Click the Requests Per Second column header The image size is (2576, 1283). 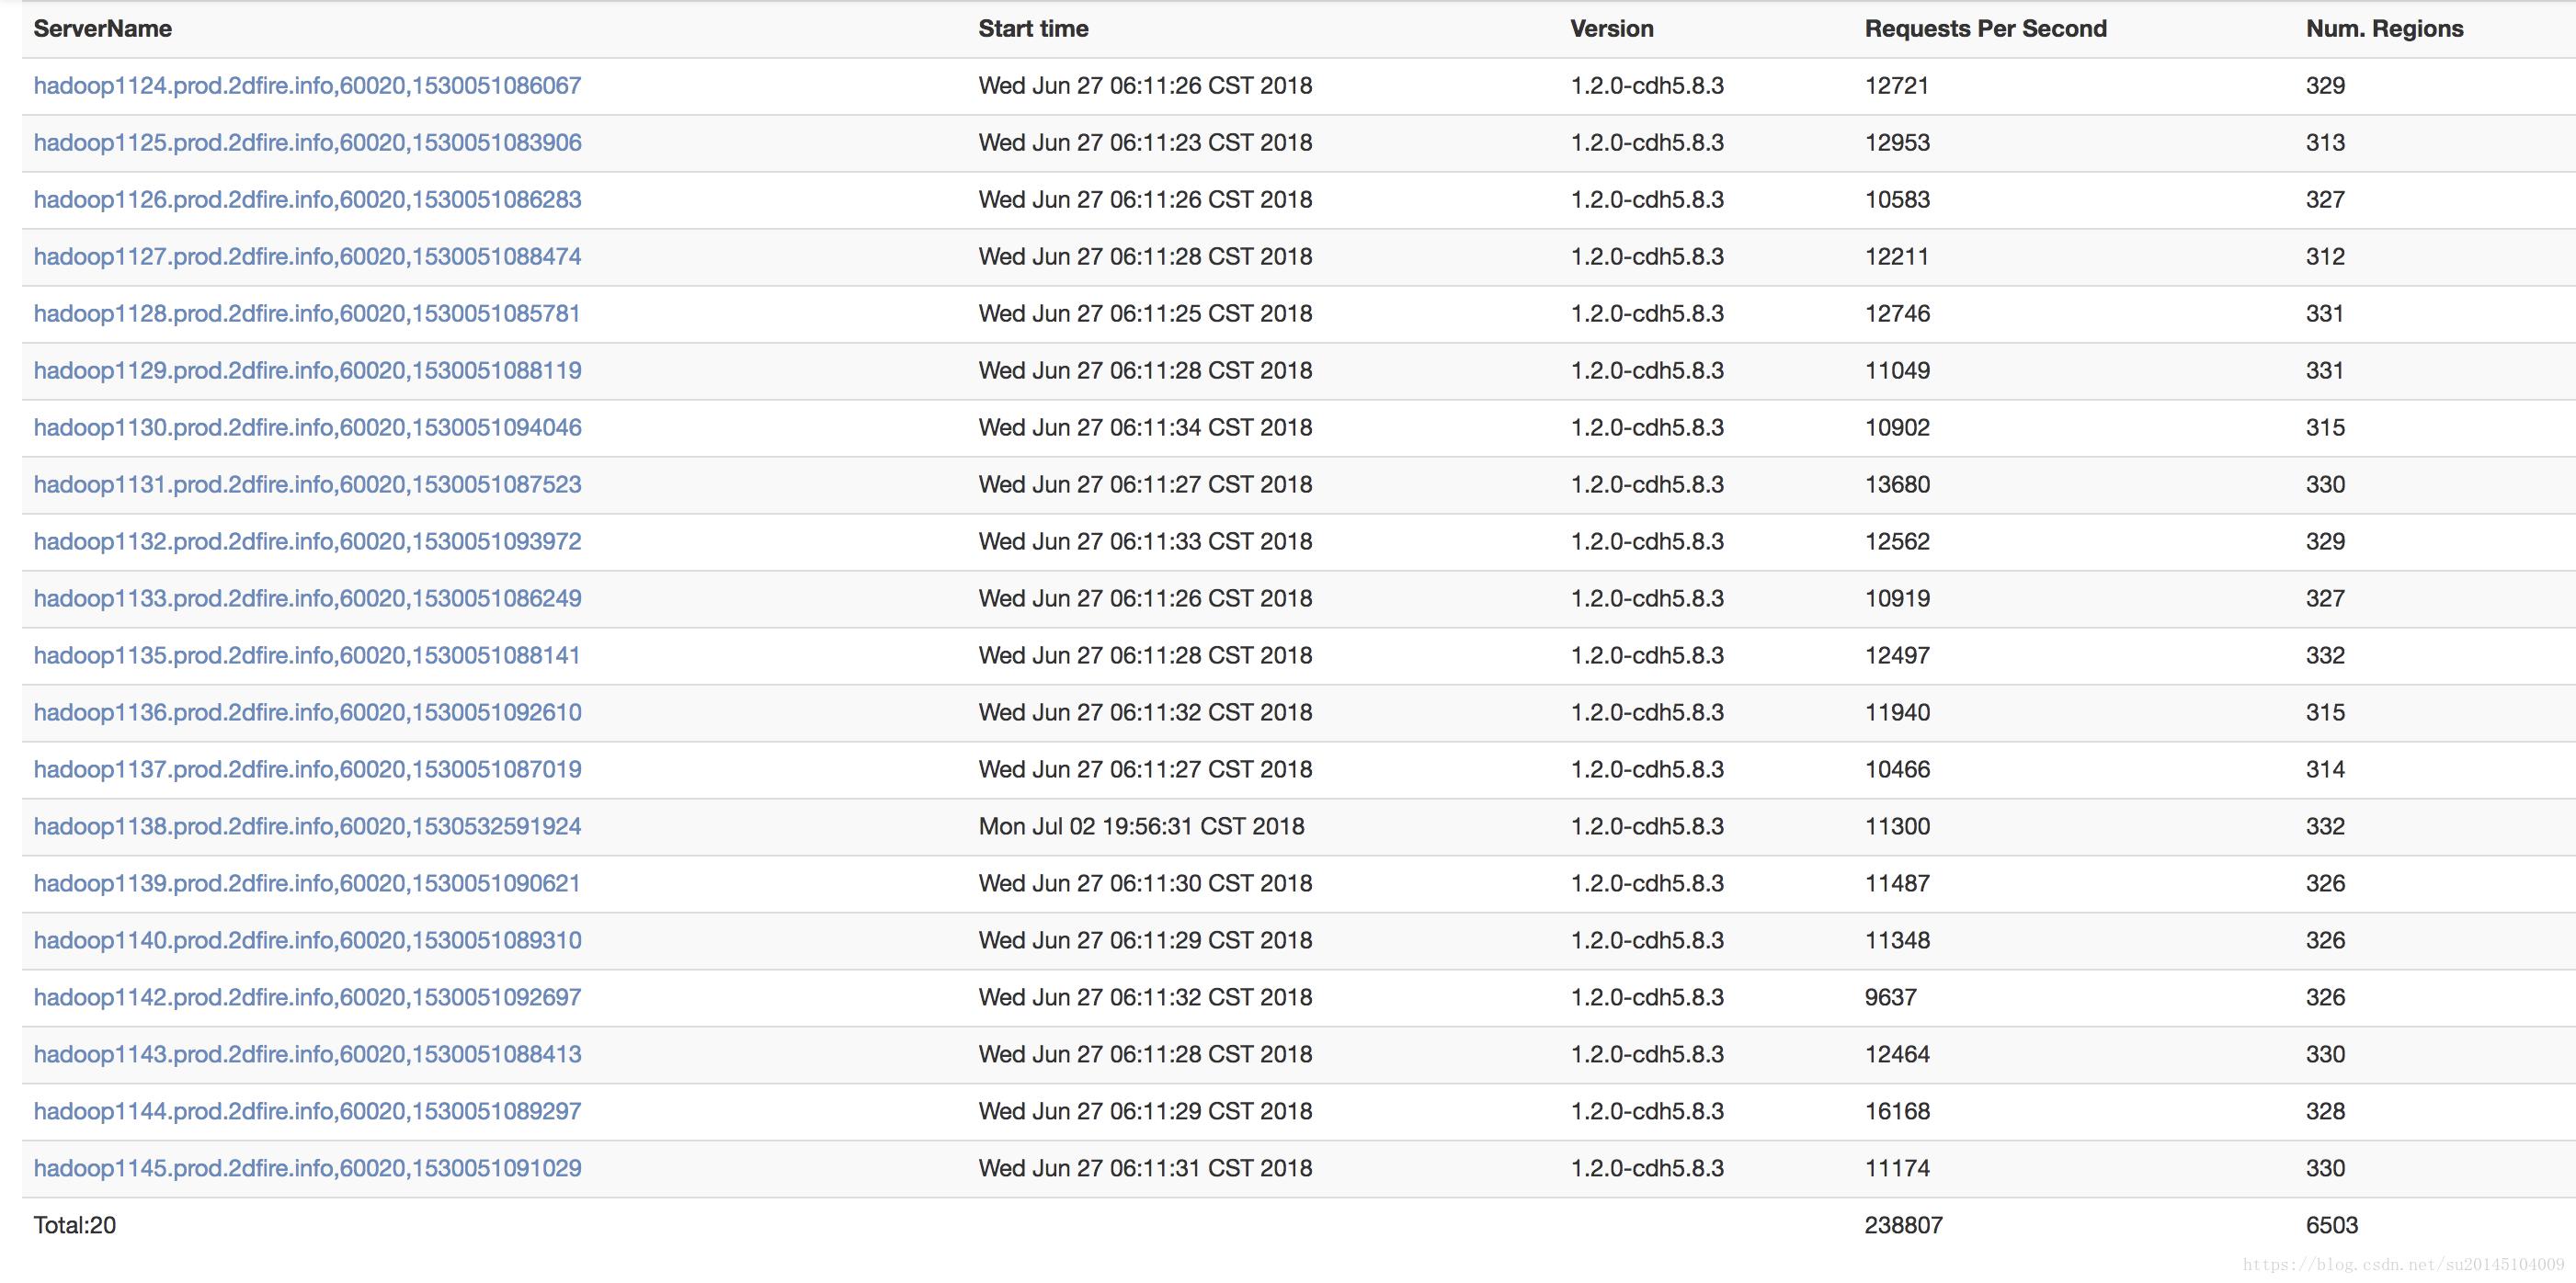[x=1985, y=29]
